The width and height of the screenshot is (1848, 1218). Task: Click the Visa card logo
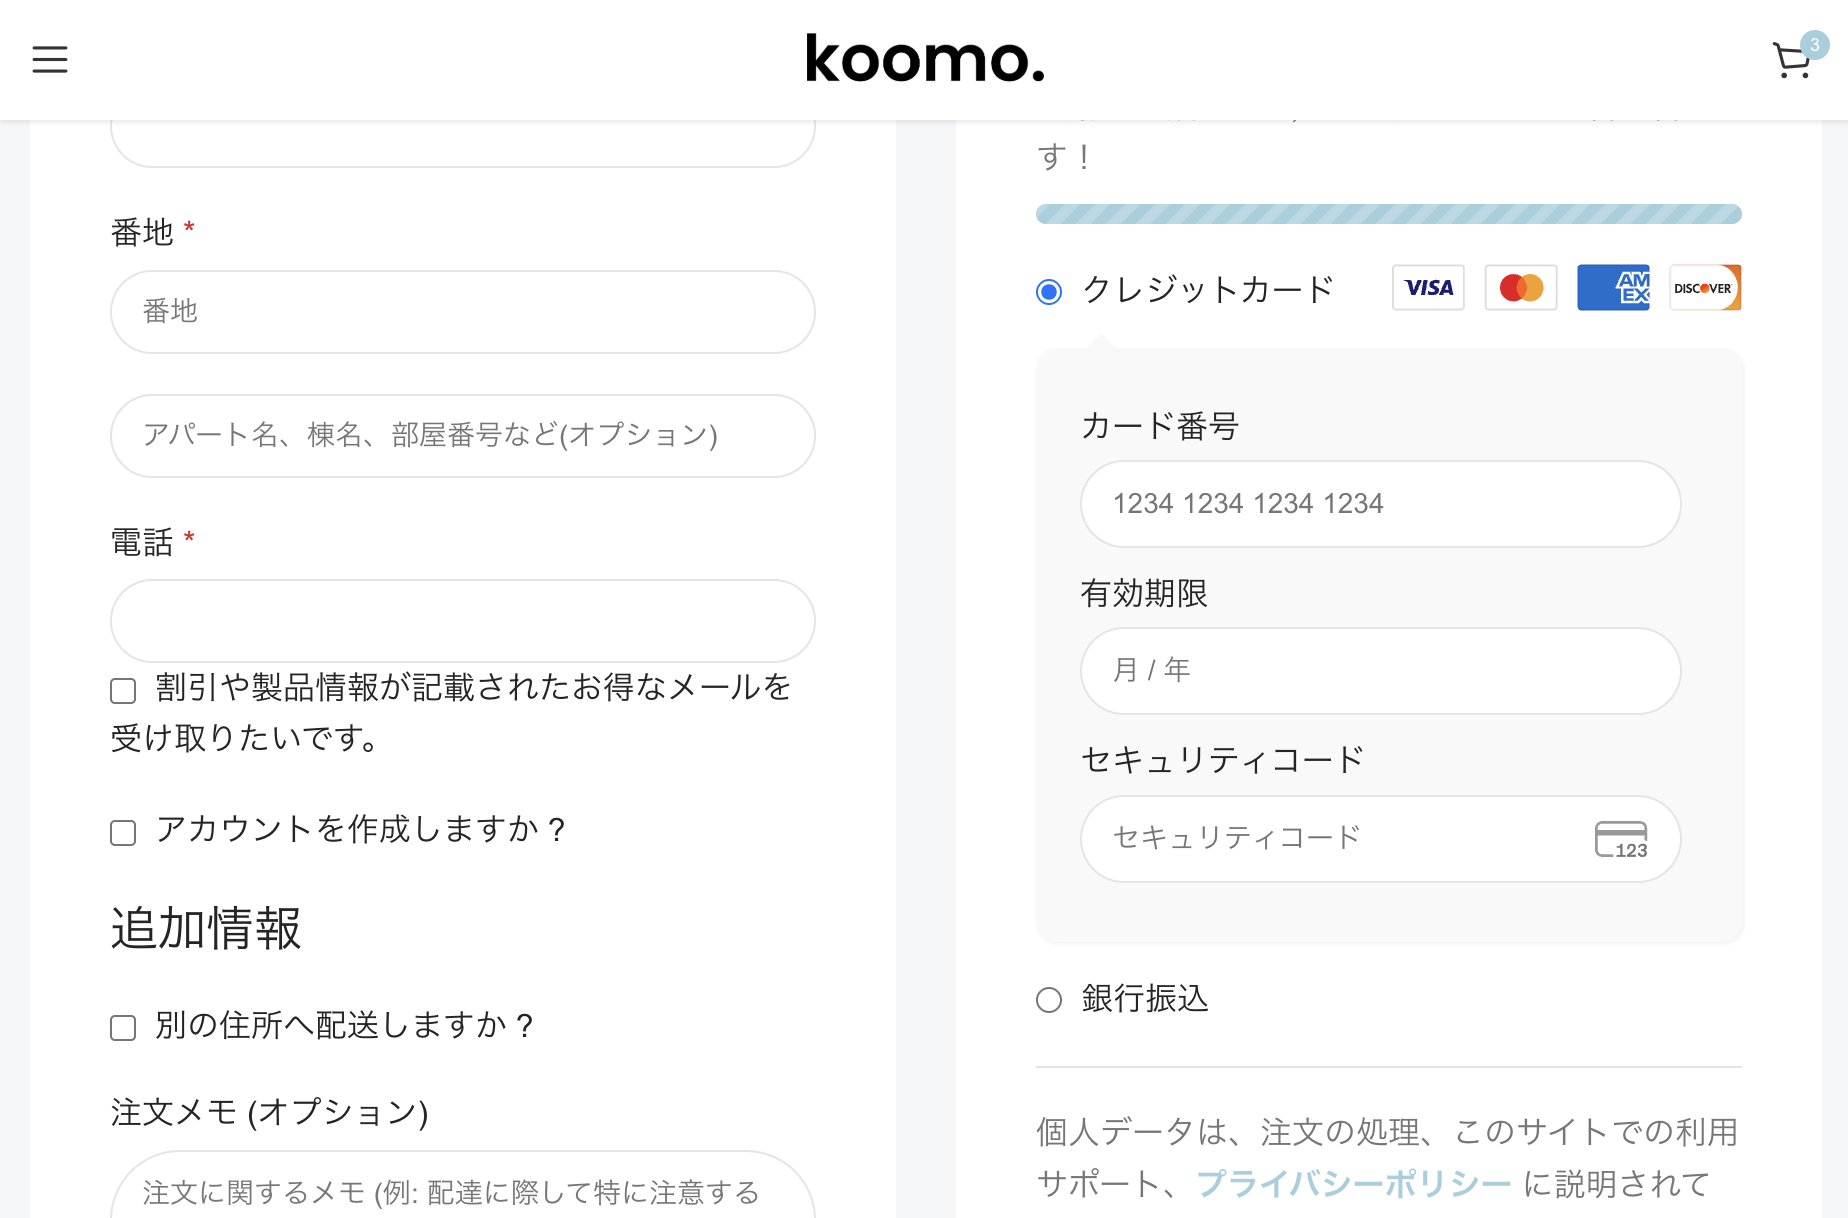(x=1428, y=288)
